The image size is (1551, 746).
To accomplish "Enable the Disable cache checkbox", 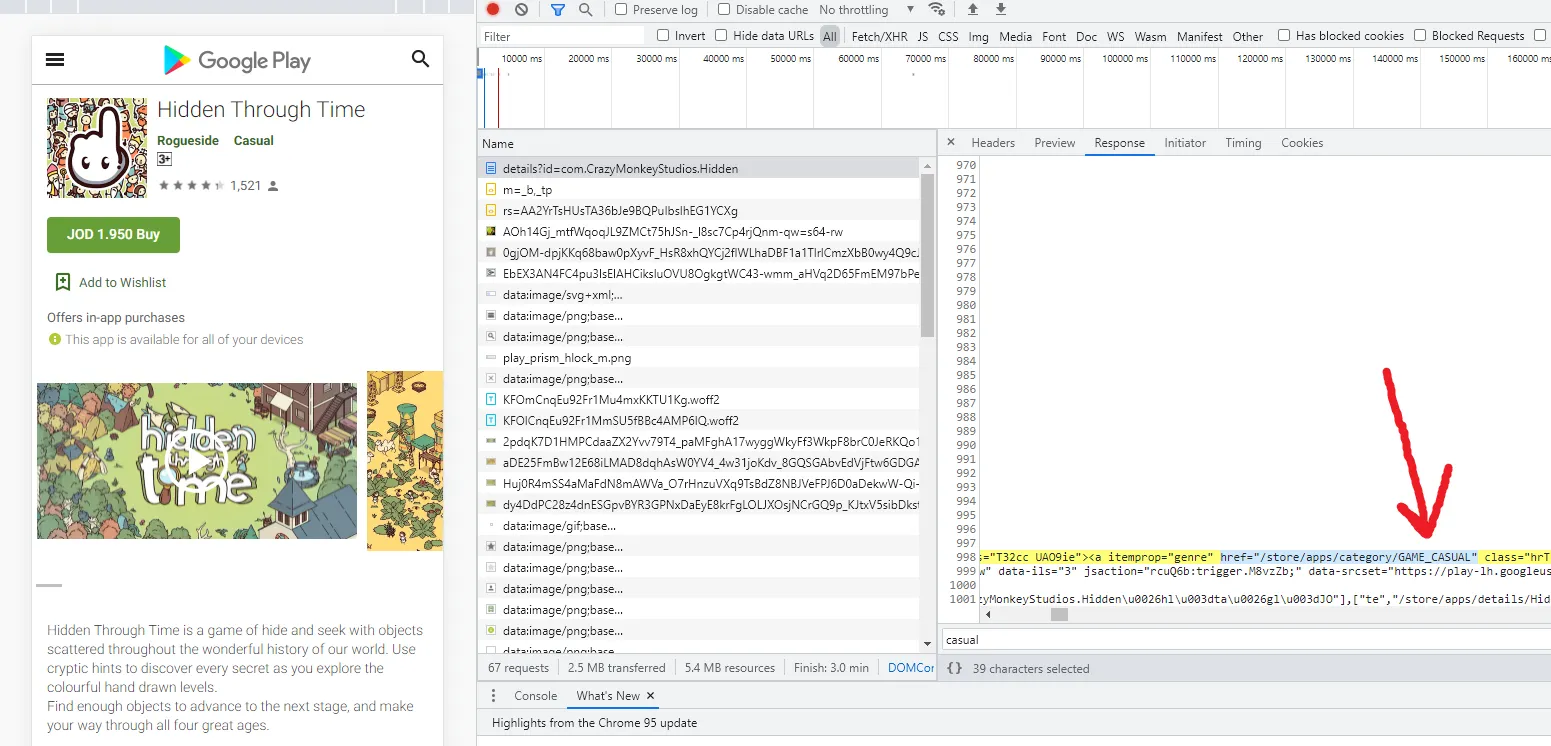I will [724, 10].
